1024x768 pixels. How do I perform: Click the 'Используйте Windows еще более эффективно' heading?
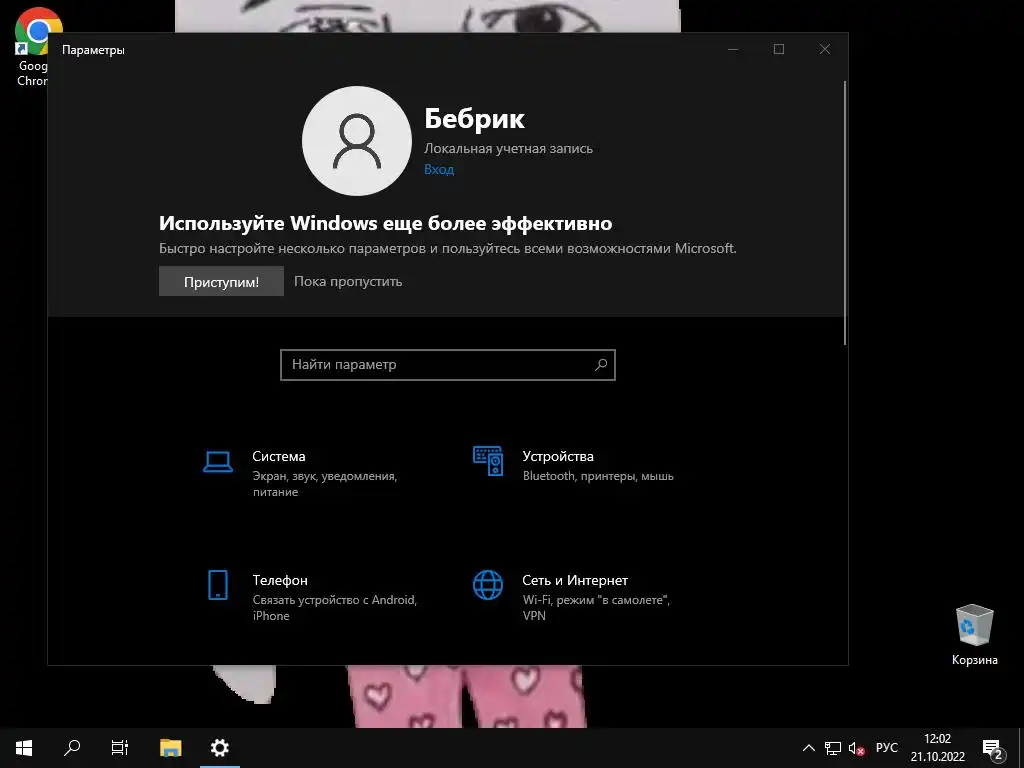point(385,223)
